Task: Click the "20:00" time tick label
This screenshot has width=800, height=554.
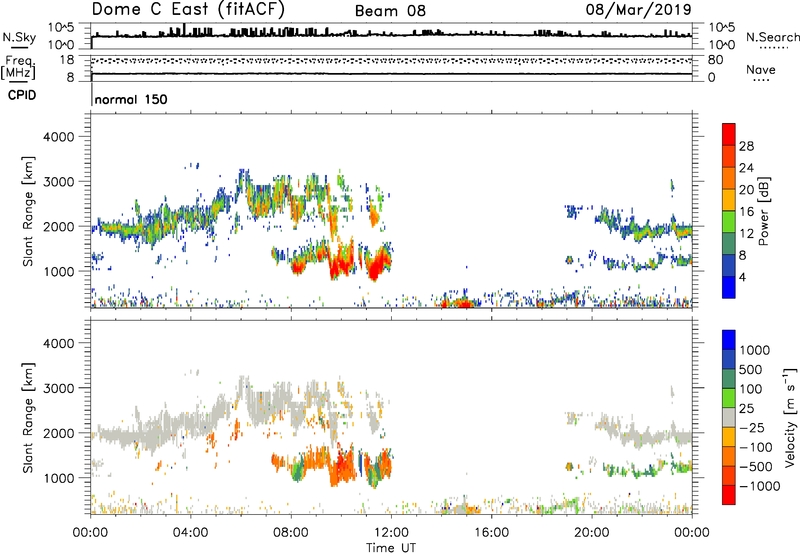Action: pyautogui.click(x=592, y=533)
